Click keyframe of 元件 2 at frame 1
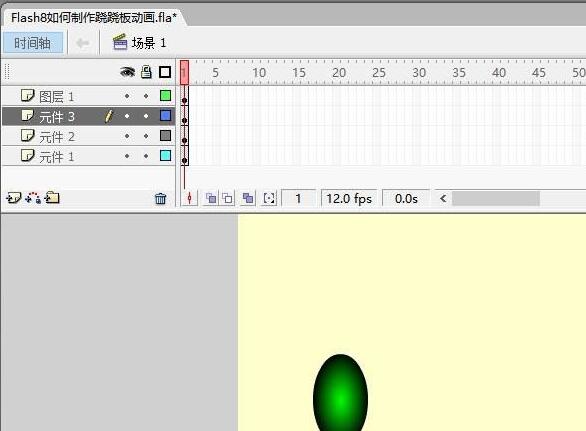 point(184,136)
